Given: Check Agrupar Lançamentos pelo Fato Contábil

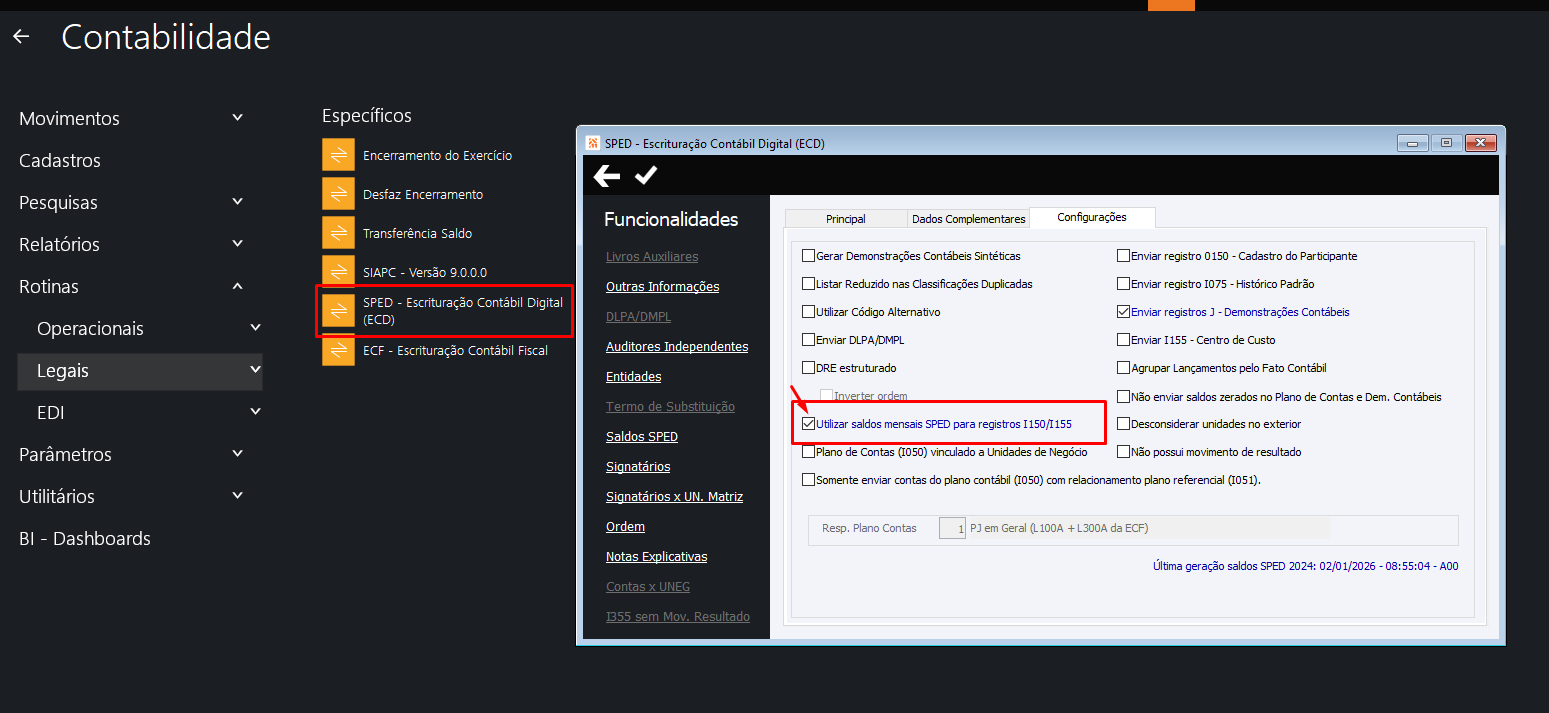Looking at the screenshot, I should 1124,368.
